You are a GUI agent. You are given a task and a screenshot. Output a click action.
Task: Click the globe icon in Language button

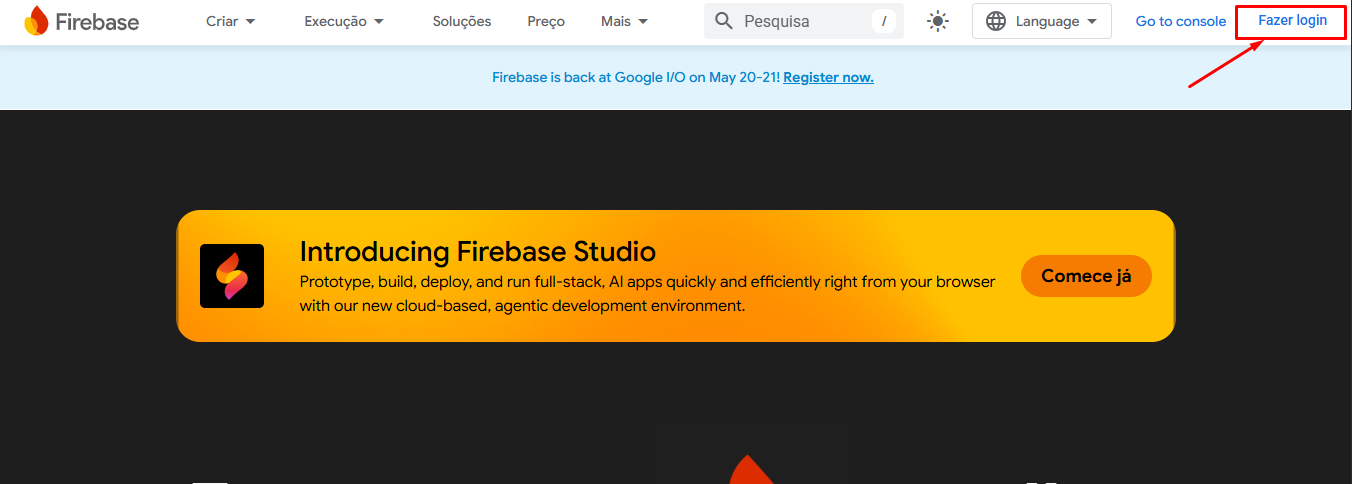[996, 21]
